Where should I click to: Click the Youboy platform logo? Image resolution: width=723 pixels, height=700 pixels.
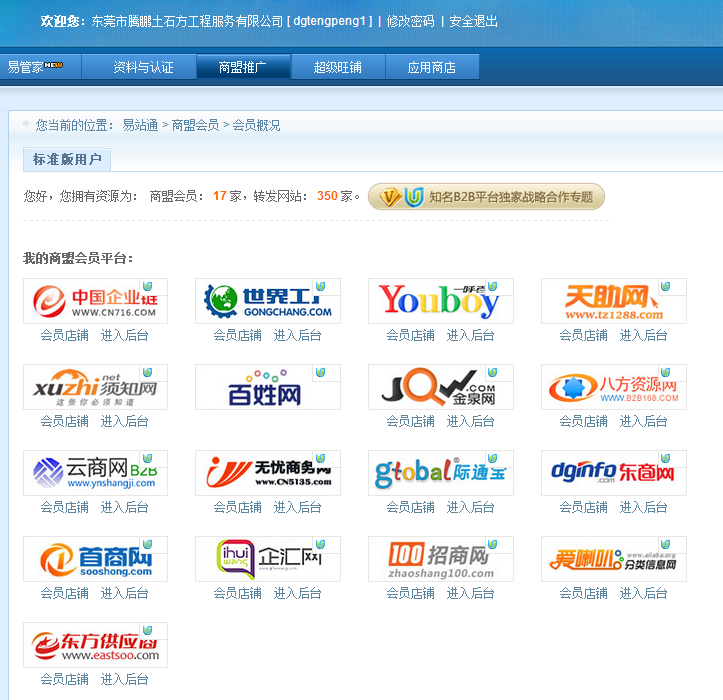(440, 301)
